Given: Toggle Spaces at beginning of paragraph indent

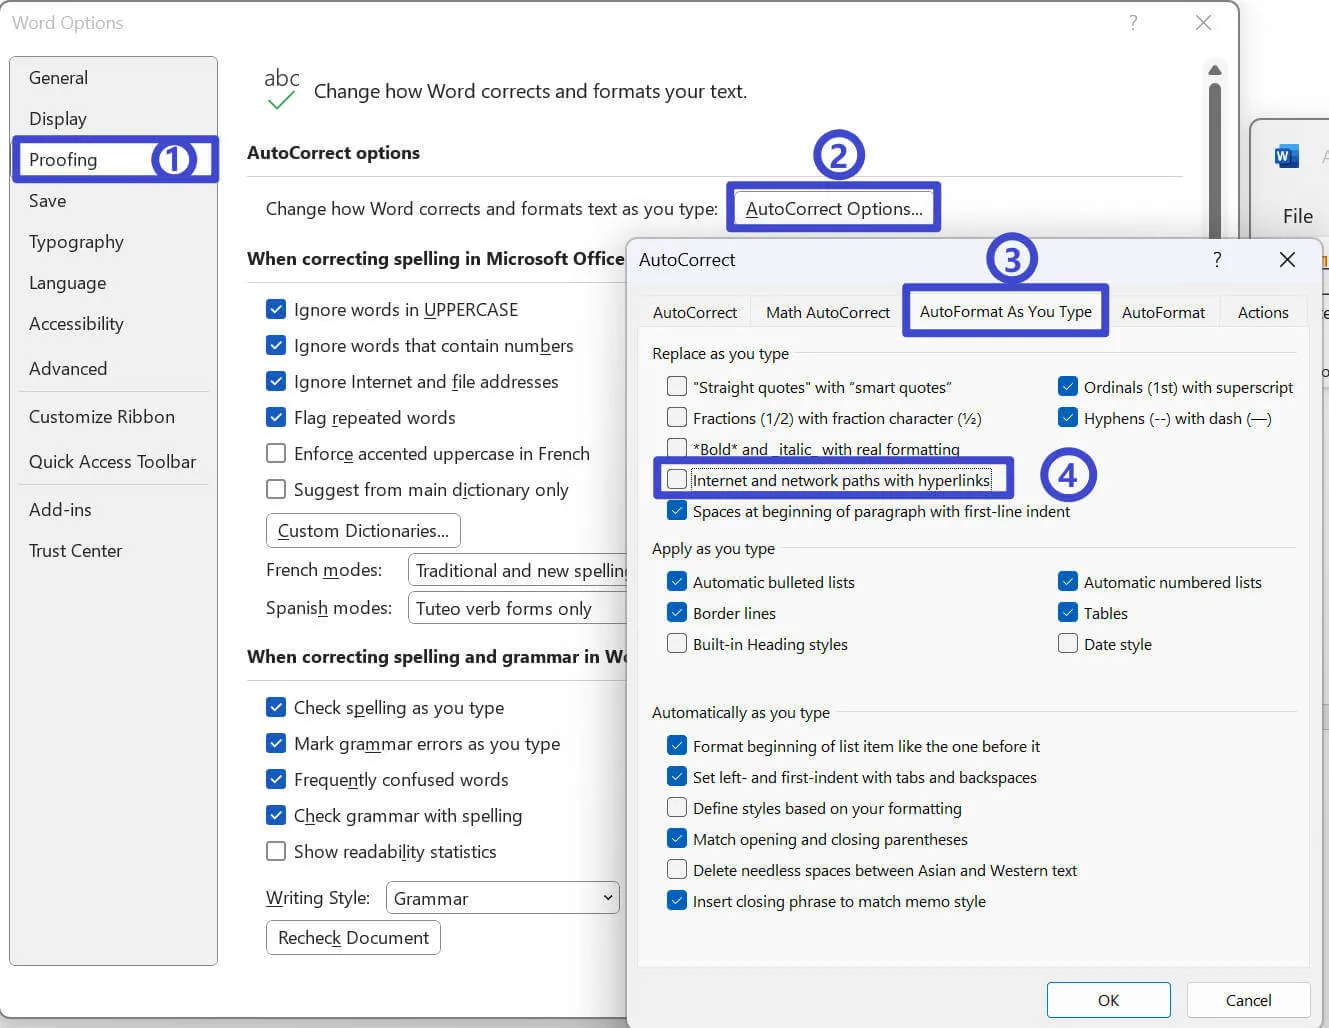Looking at the screenshot, I should coord(677,510).
